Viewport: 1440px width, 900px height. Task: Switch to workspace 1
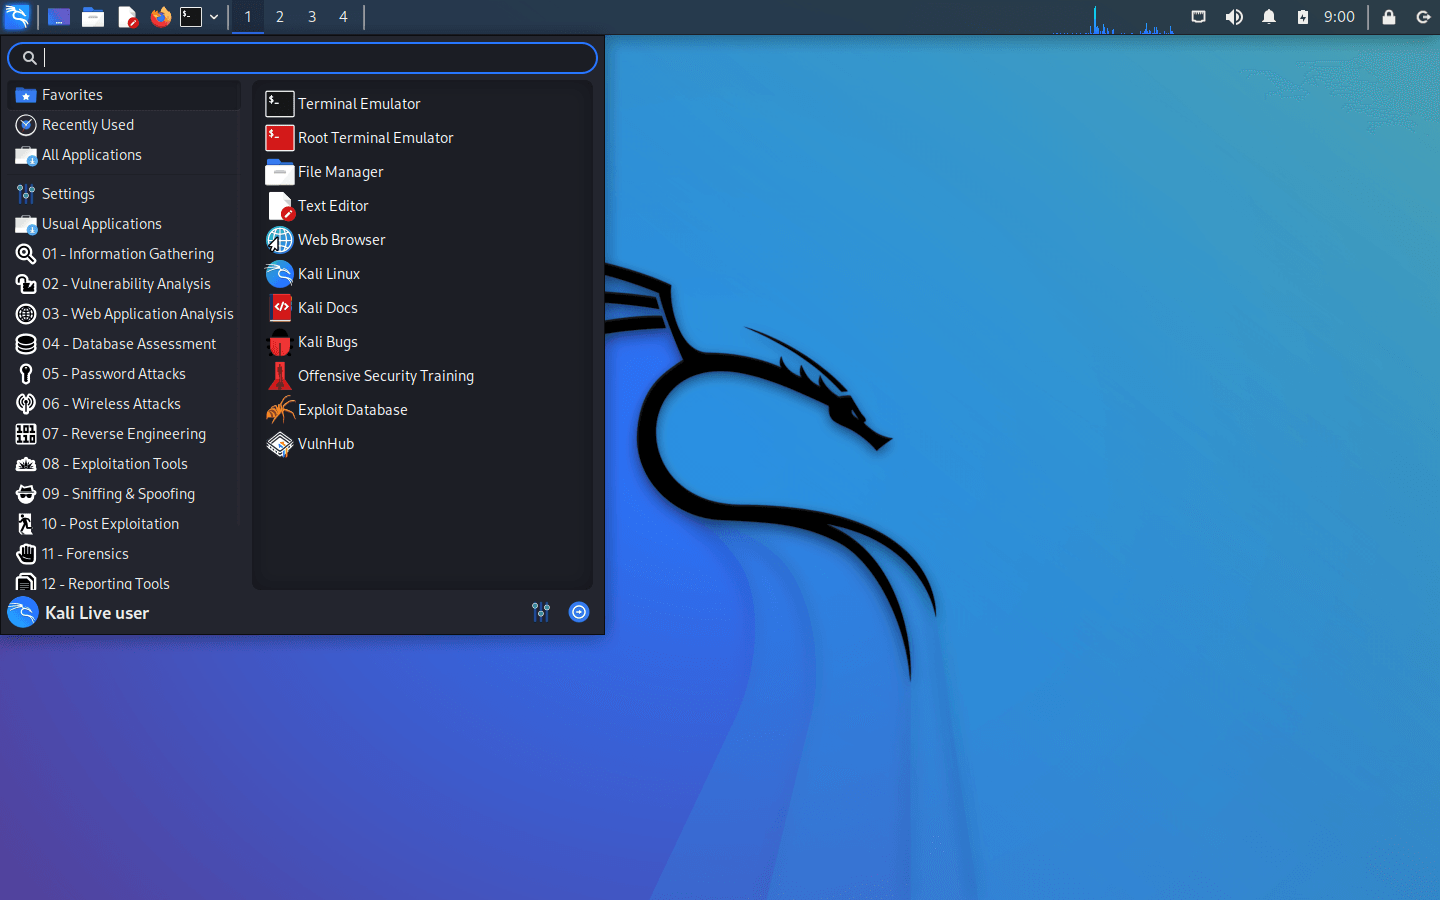tap(248, 17)
